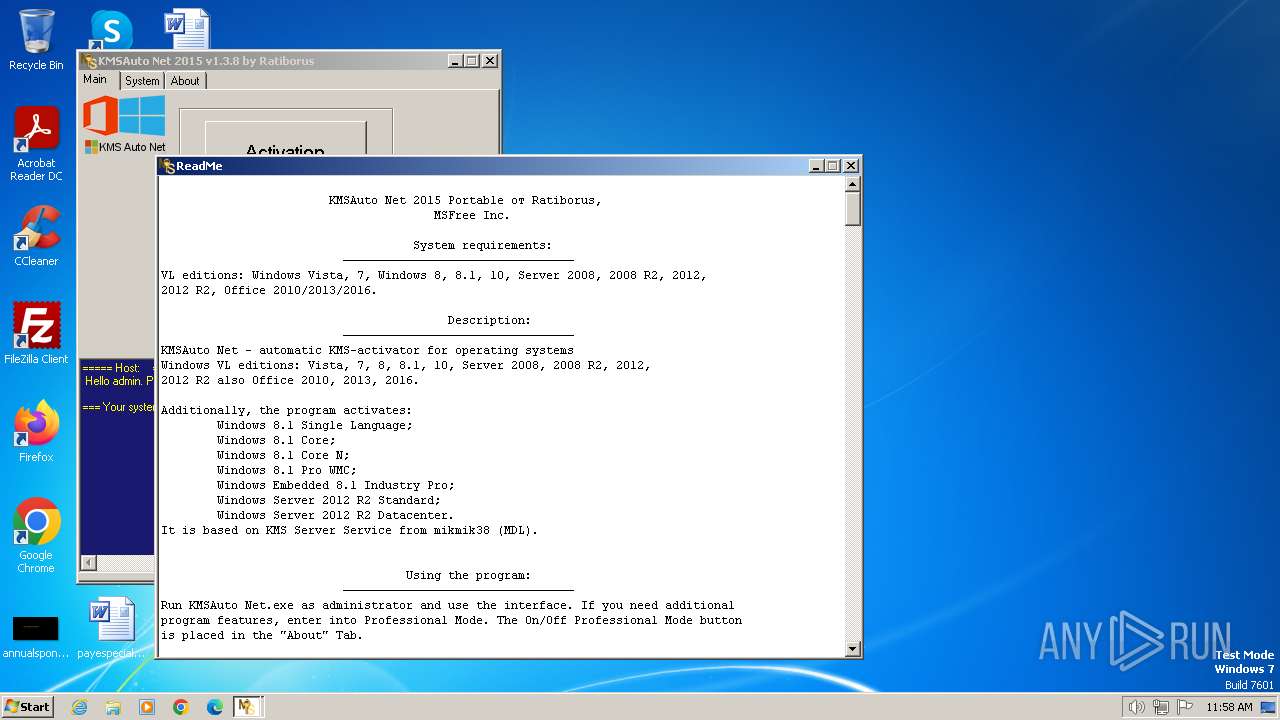Click ReadMe scrollbar up arrow

853,185
